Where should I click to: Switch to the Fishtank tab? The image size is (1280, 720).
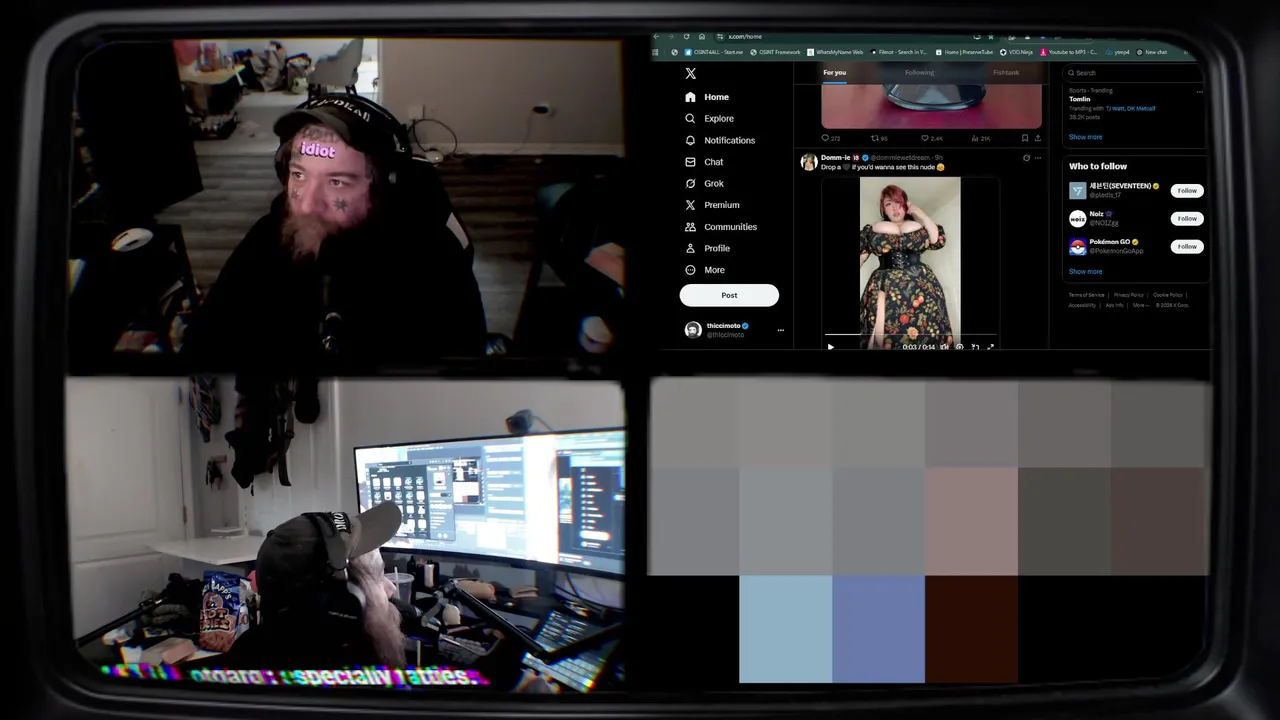(1006, 72)
